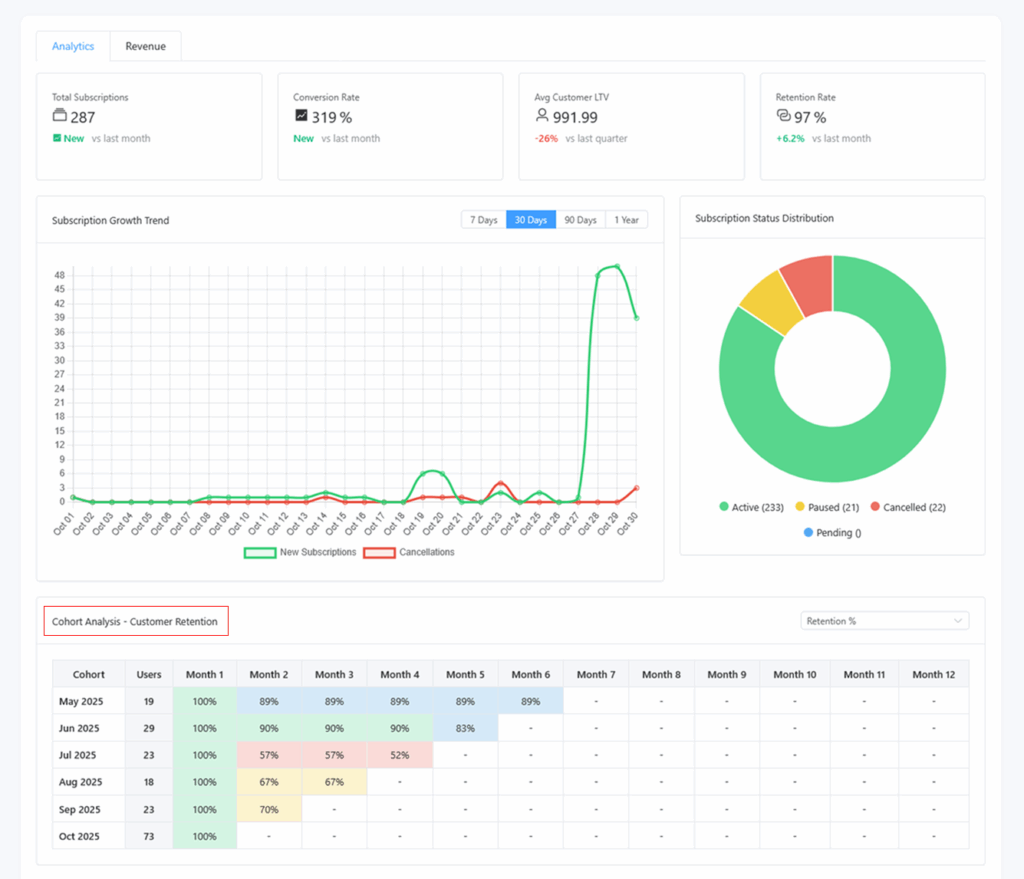
Task: Toggle Pending status legend item
Action: tap(832, 533)
